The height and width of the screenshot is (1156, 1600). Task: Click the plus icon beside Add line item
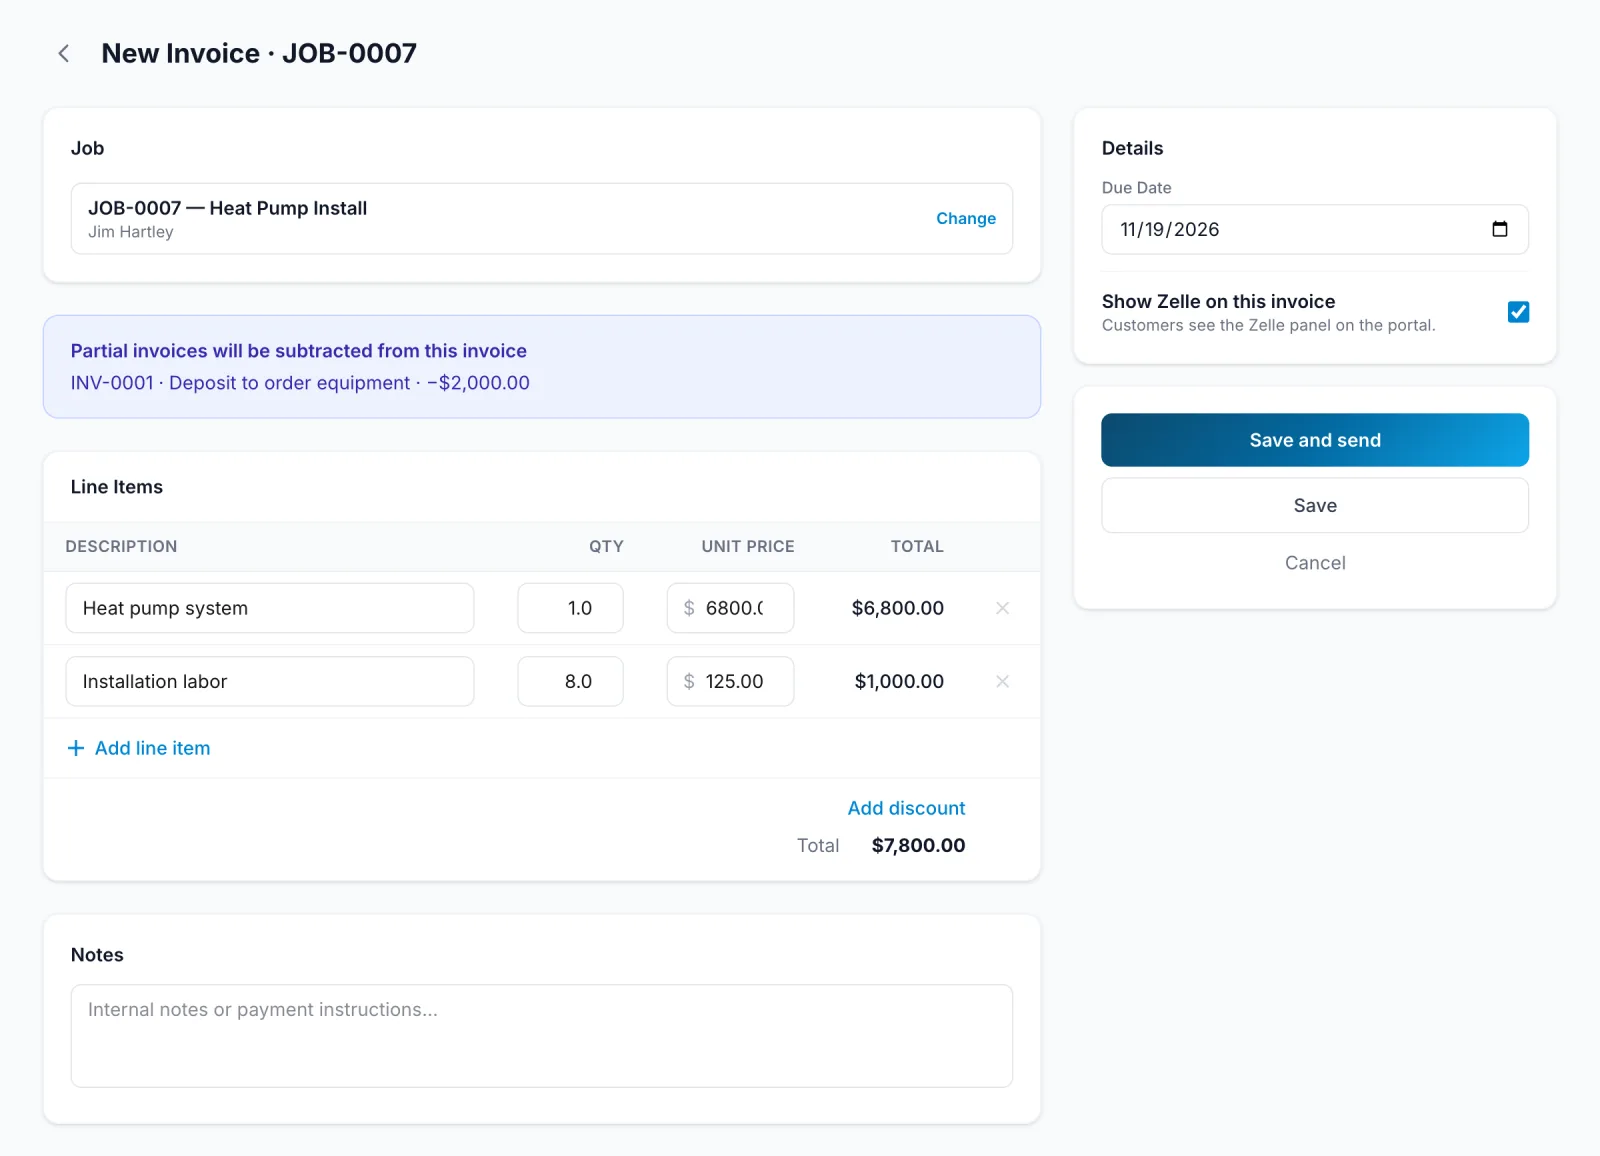point(76,748)
